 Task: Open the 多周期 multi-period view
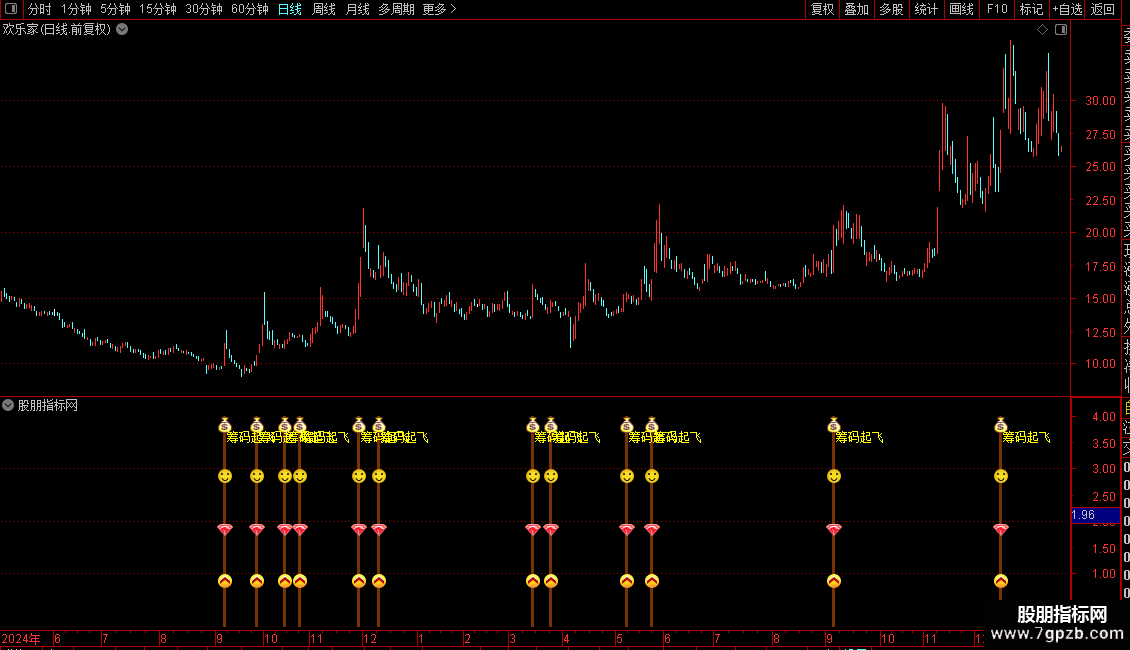tap(396, 9)
